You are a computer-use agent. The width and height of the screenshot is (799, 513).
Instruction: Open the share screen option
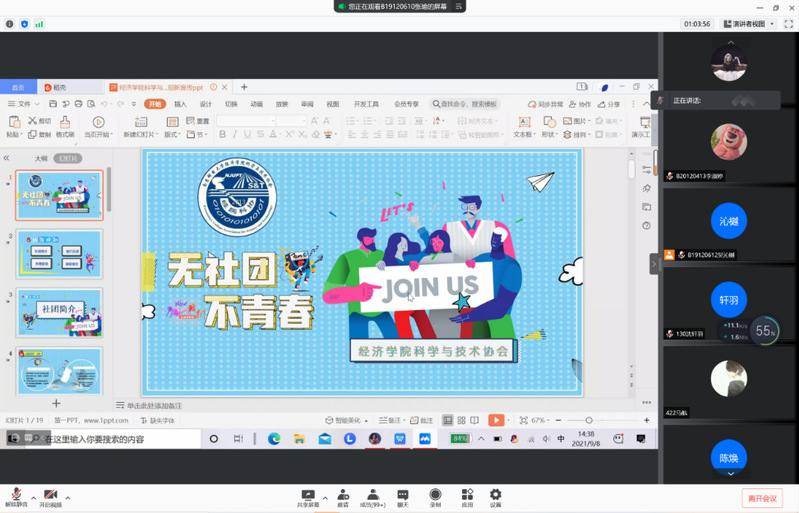[x=308, y=496]
